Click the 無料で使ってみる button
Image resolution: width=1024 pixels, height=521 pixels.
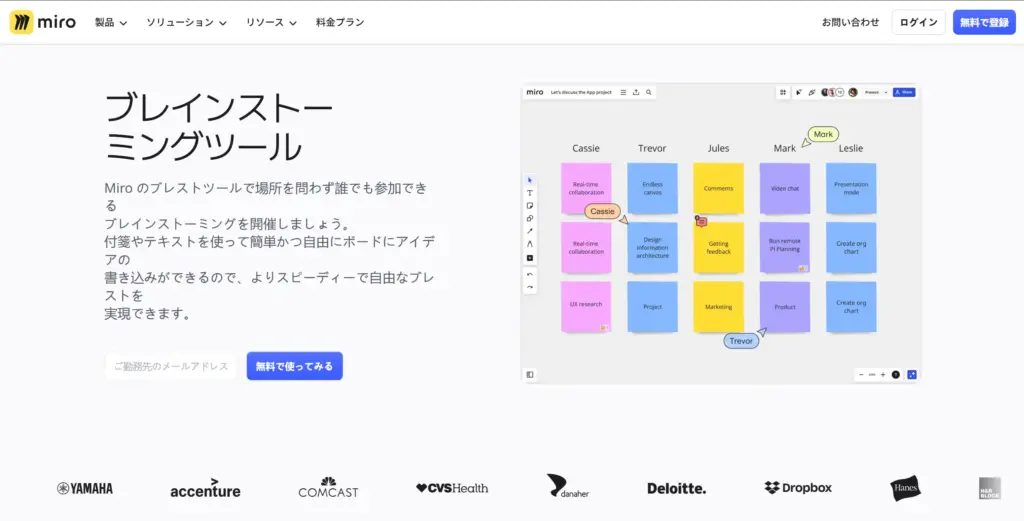tap(294, 366)
